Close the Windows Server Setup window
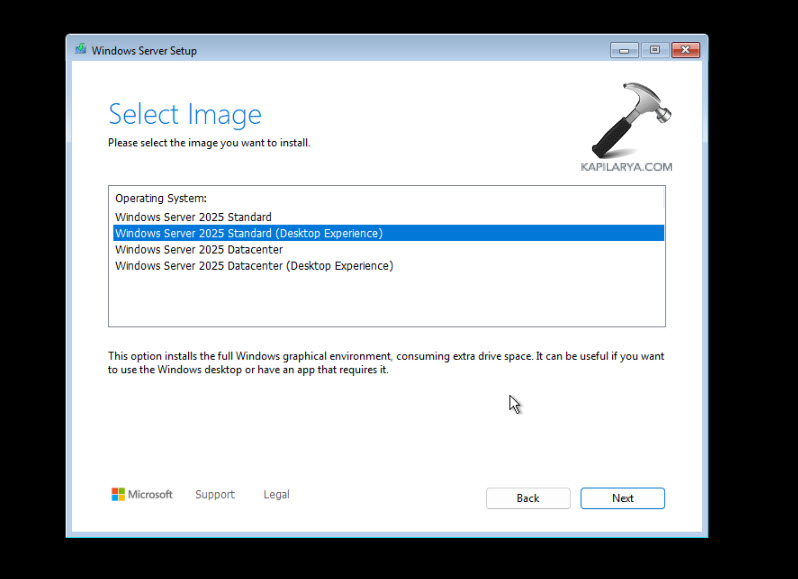 tap(686, 50)
